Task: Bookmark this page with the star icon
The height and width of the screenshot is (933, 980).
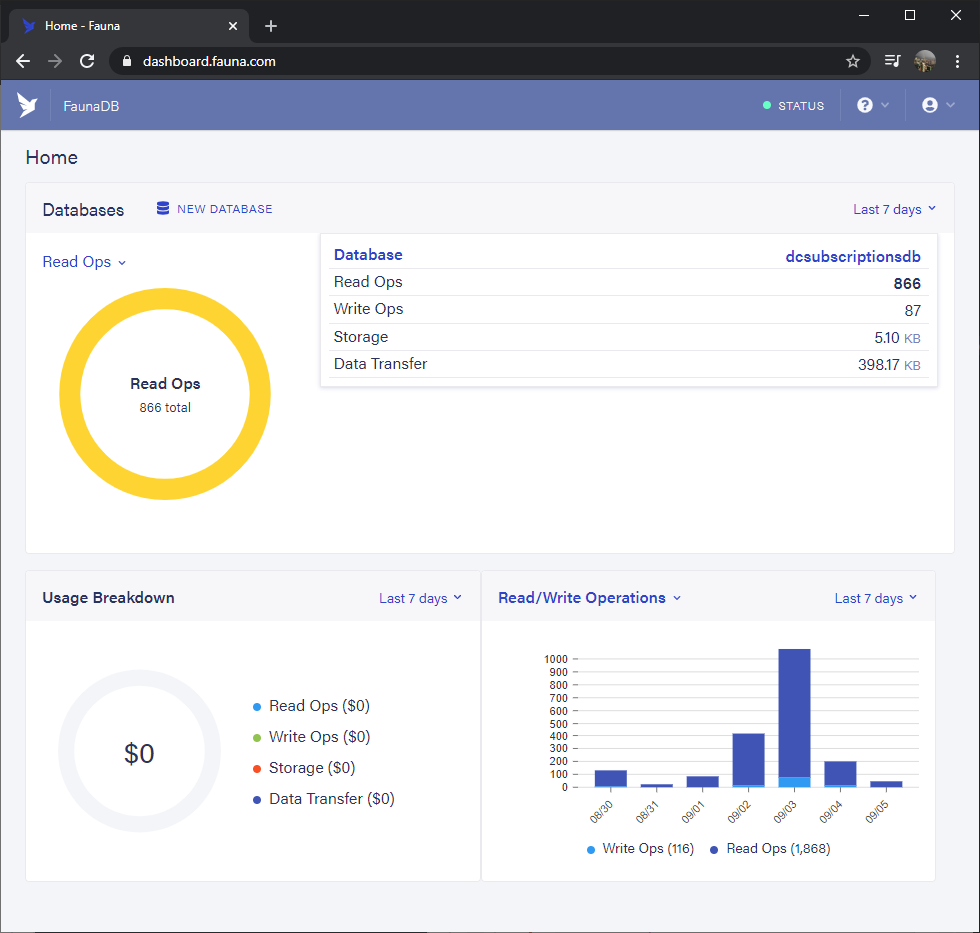Action: pyautogui.click(x=853, y=61)
